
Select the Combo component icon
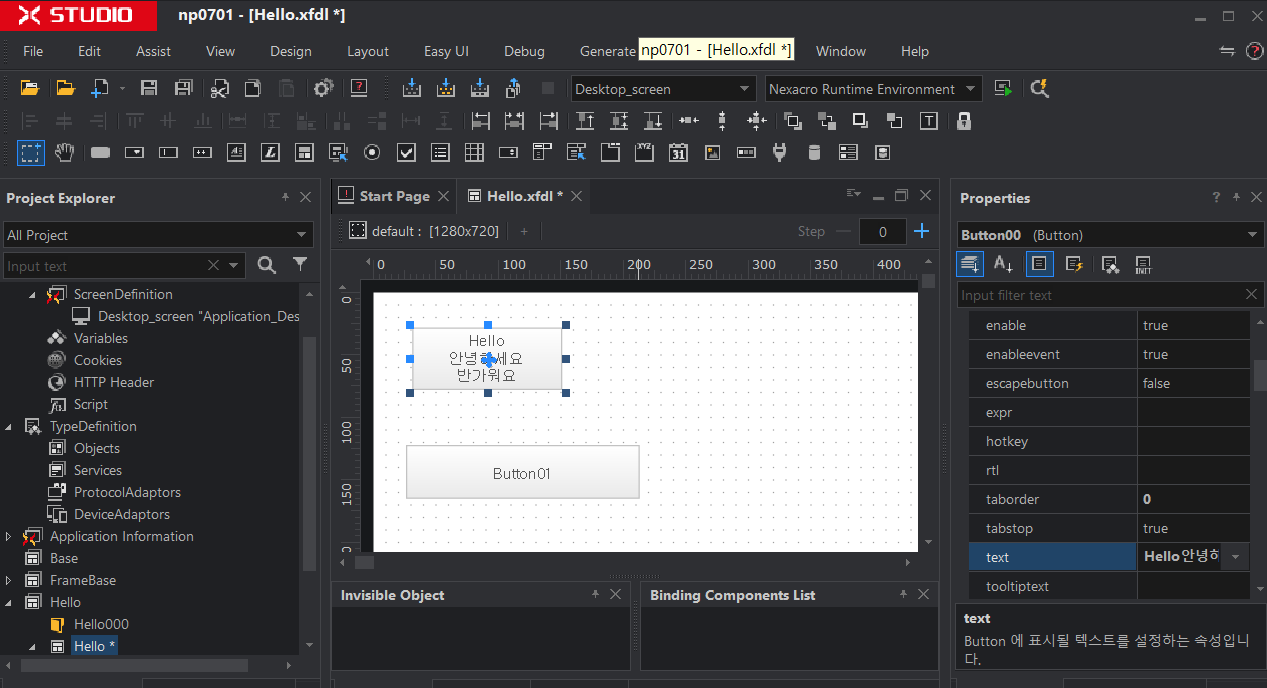click(x=134, y=153)
